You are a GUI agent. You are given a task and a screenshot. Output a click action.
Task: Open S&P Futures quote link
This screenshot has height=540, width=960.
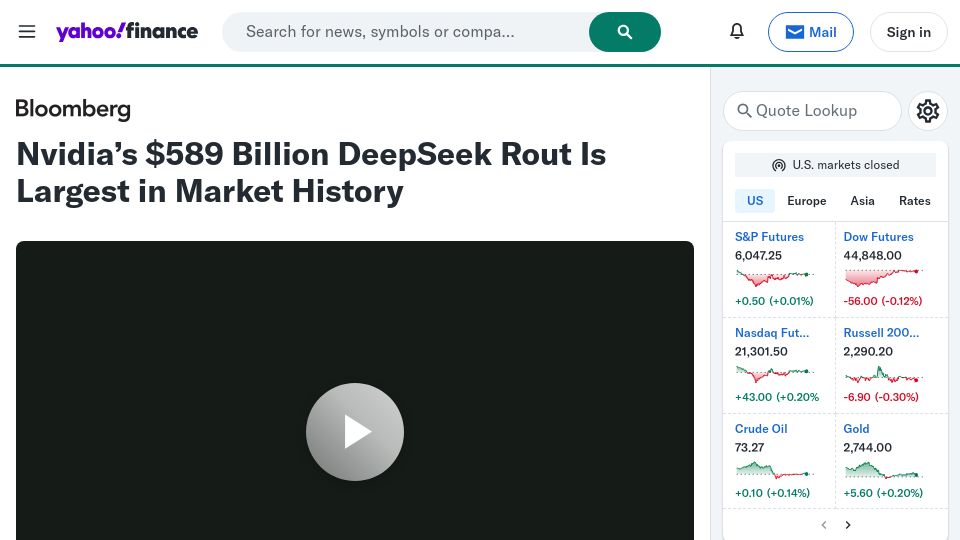point(769,237)
